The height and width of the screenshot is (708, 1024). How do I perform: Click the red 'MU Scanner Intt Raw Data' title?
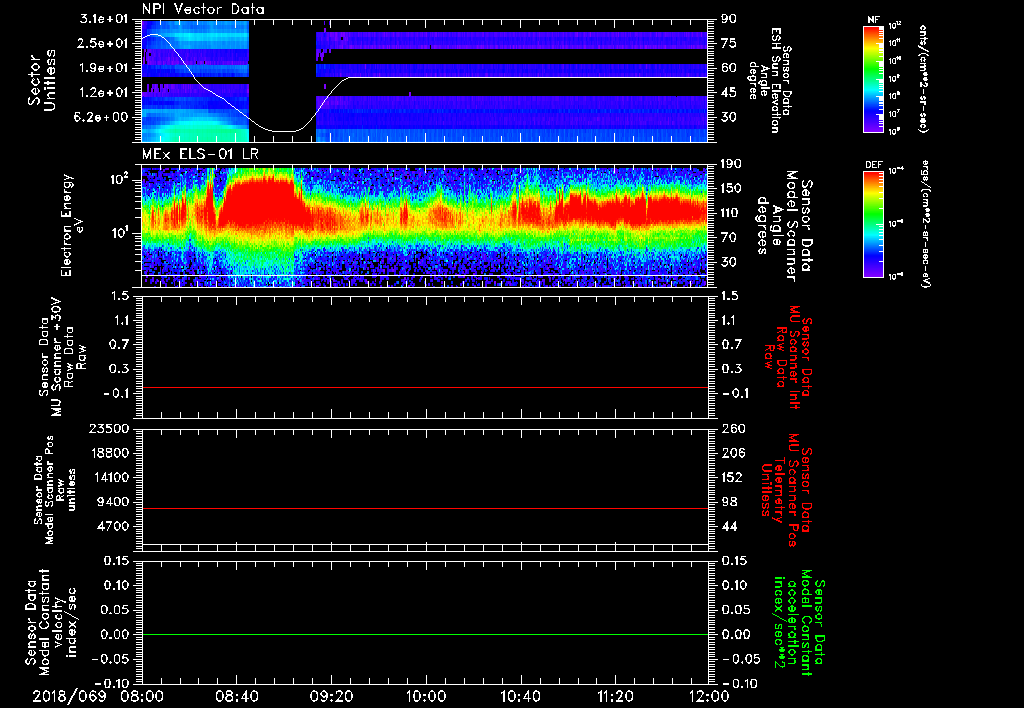click(x=788, y=356)
